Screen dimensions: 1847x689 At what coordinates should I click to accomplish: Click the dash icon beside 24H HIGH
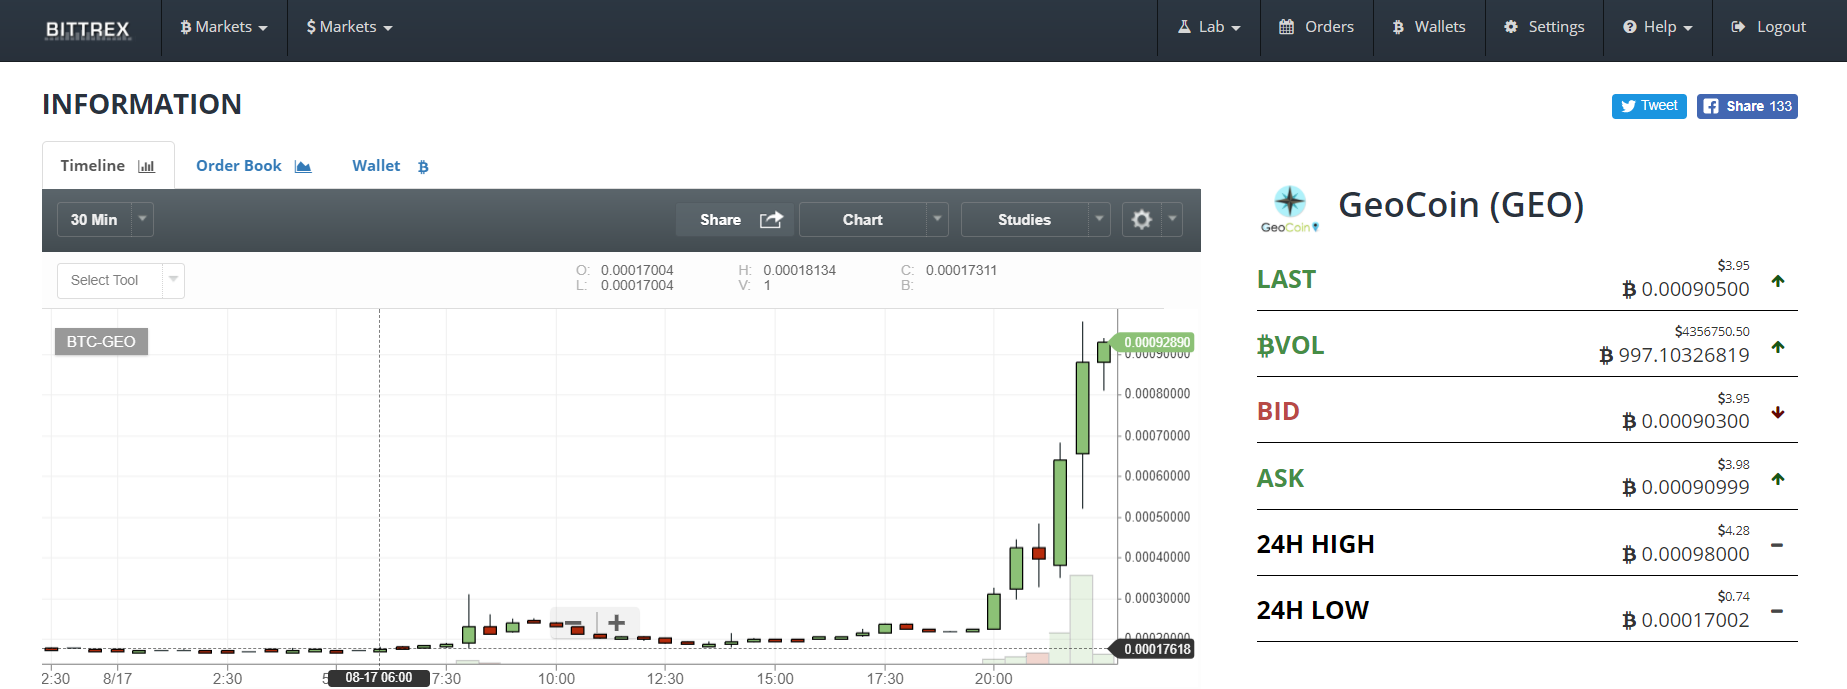click(1777, 545)
